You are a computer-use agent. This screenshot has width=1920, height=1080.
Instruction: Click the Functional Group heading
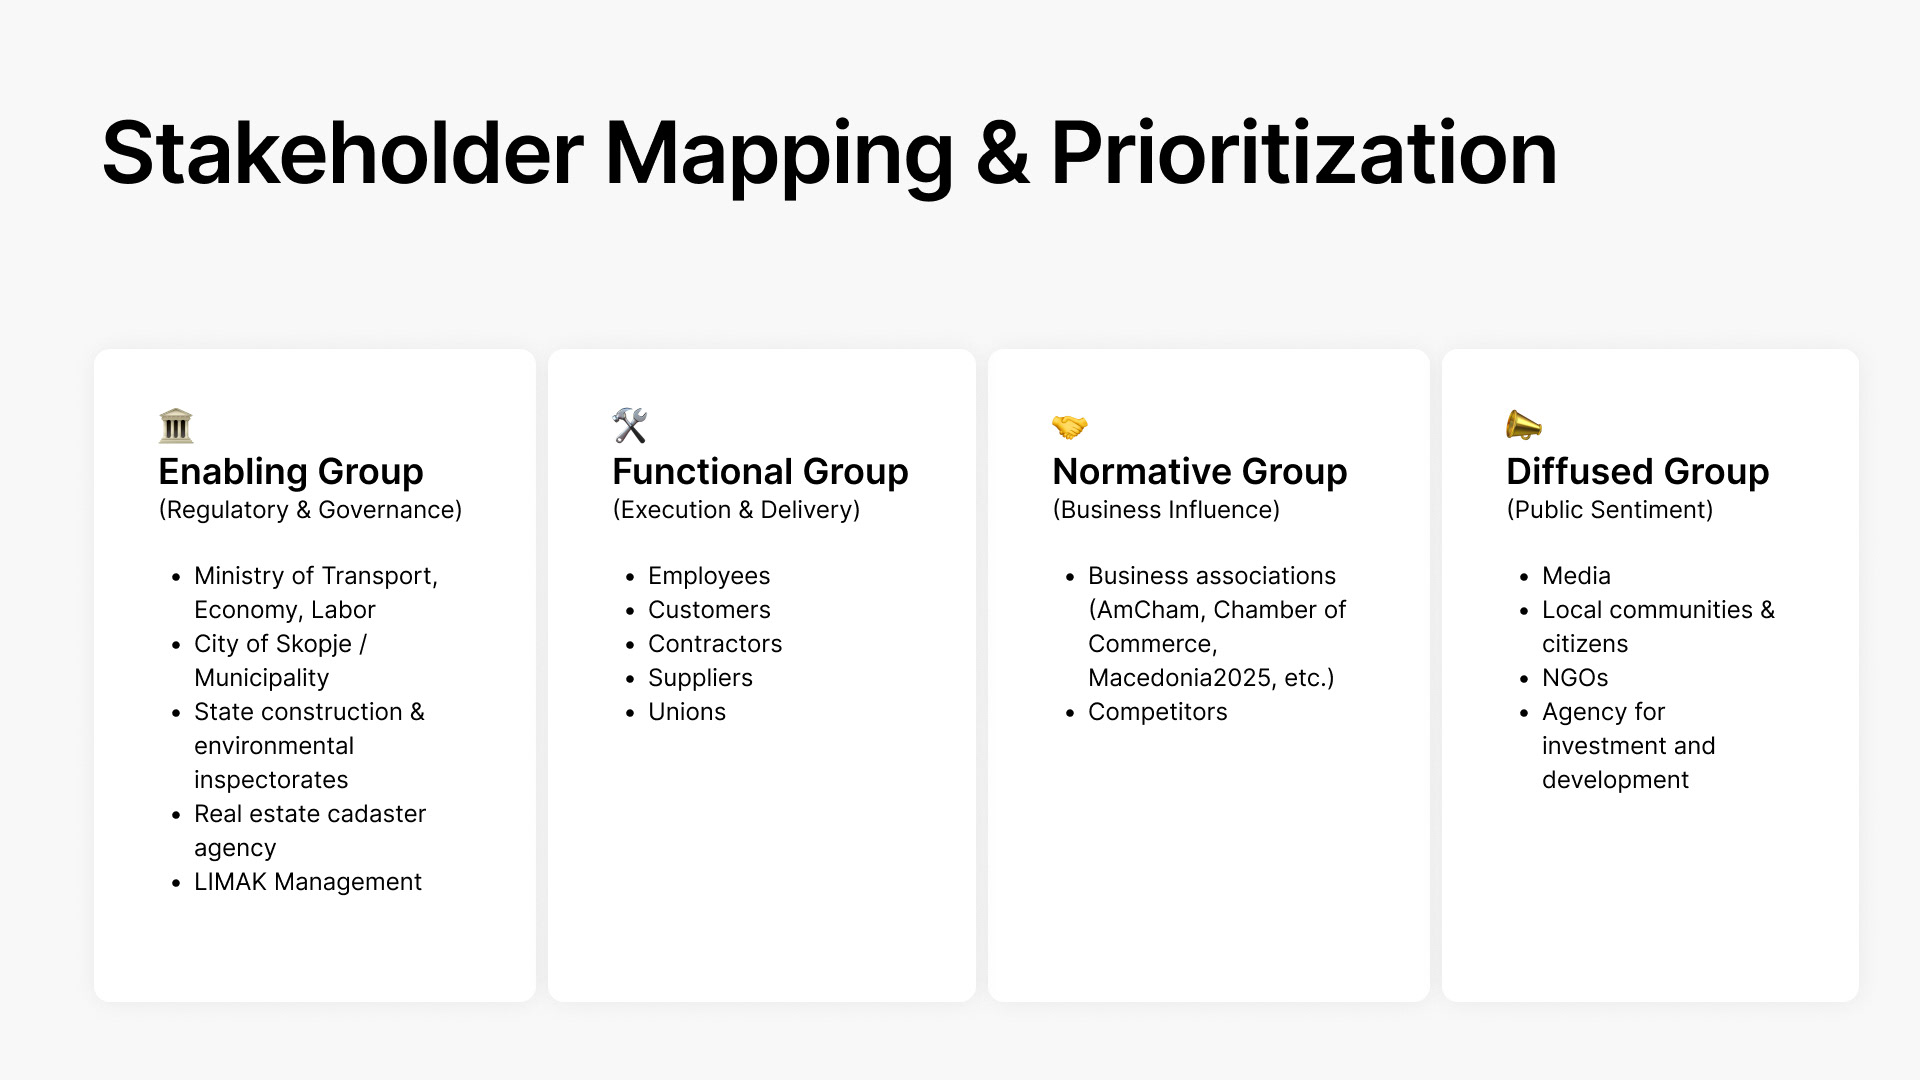(760, 471)
